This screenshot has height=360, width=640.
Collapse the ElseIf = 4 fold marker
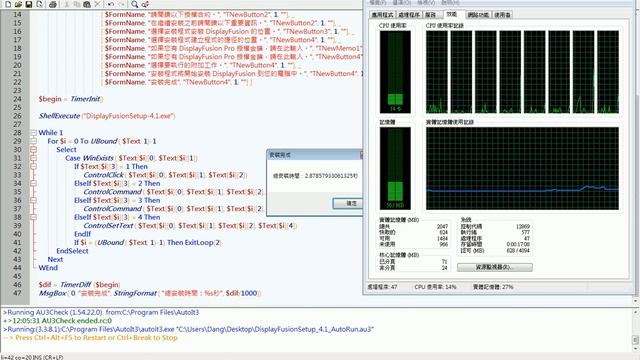pos(33,217)
